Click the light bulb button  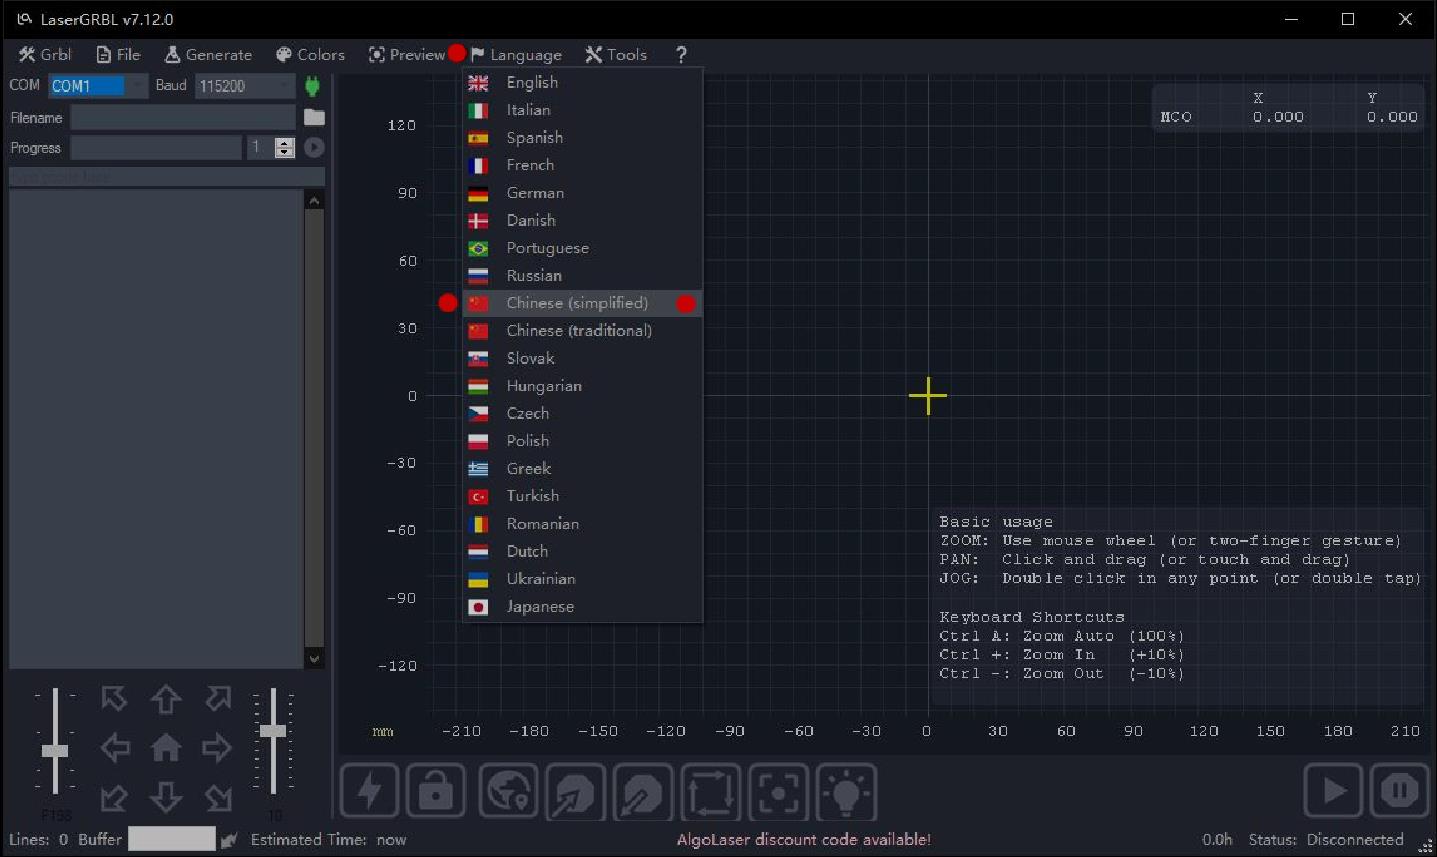pos(846,791)
